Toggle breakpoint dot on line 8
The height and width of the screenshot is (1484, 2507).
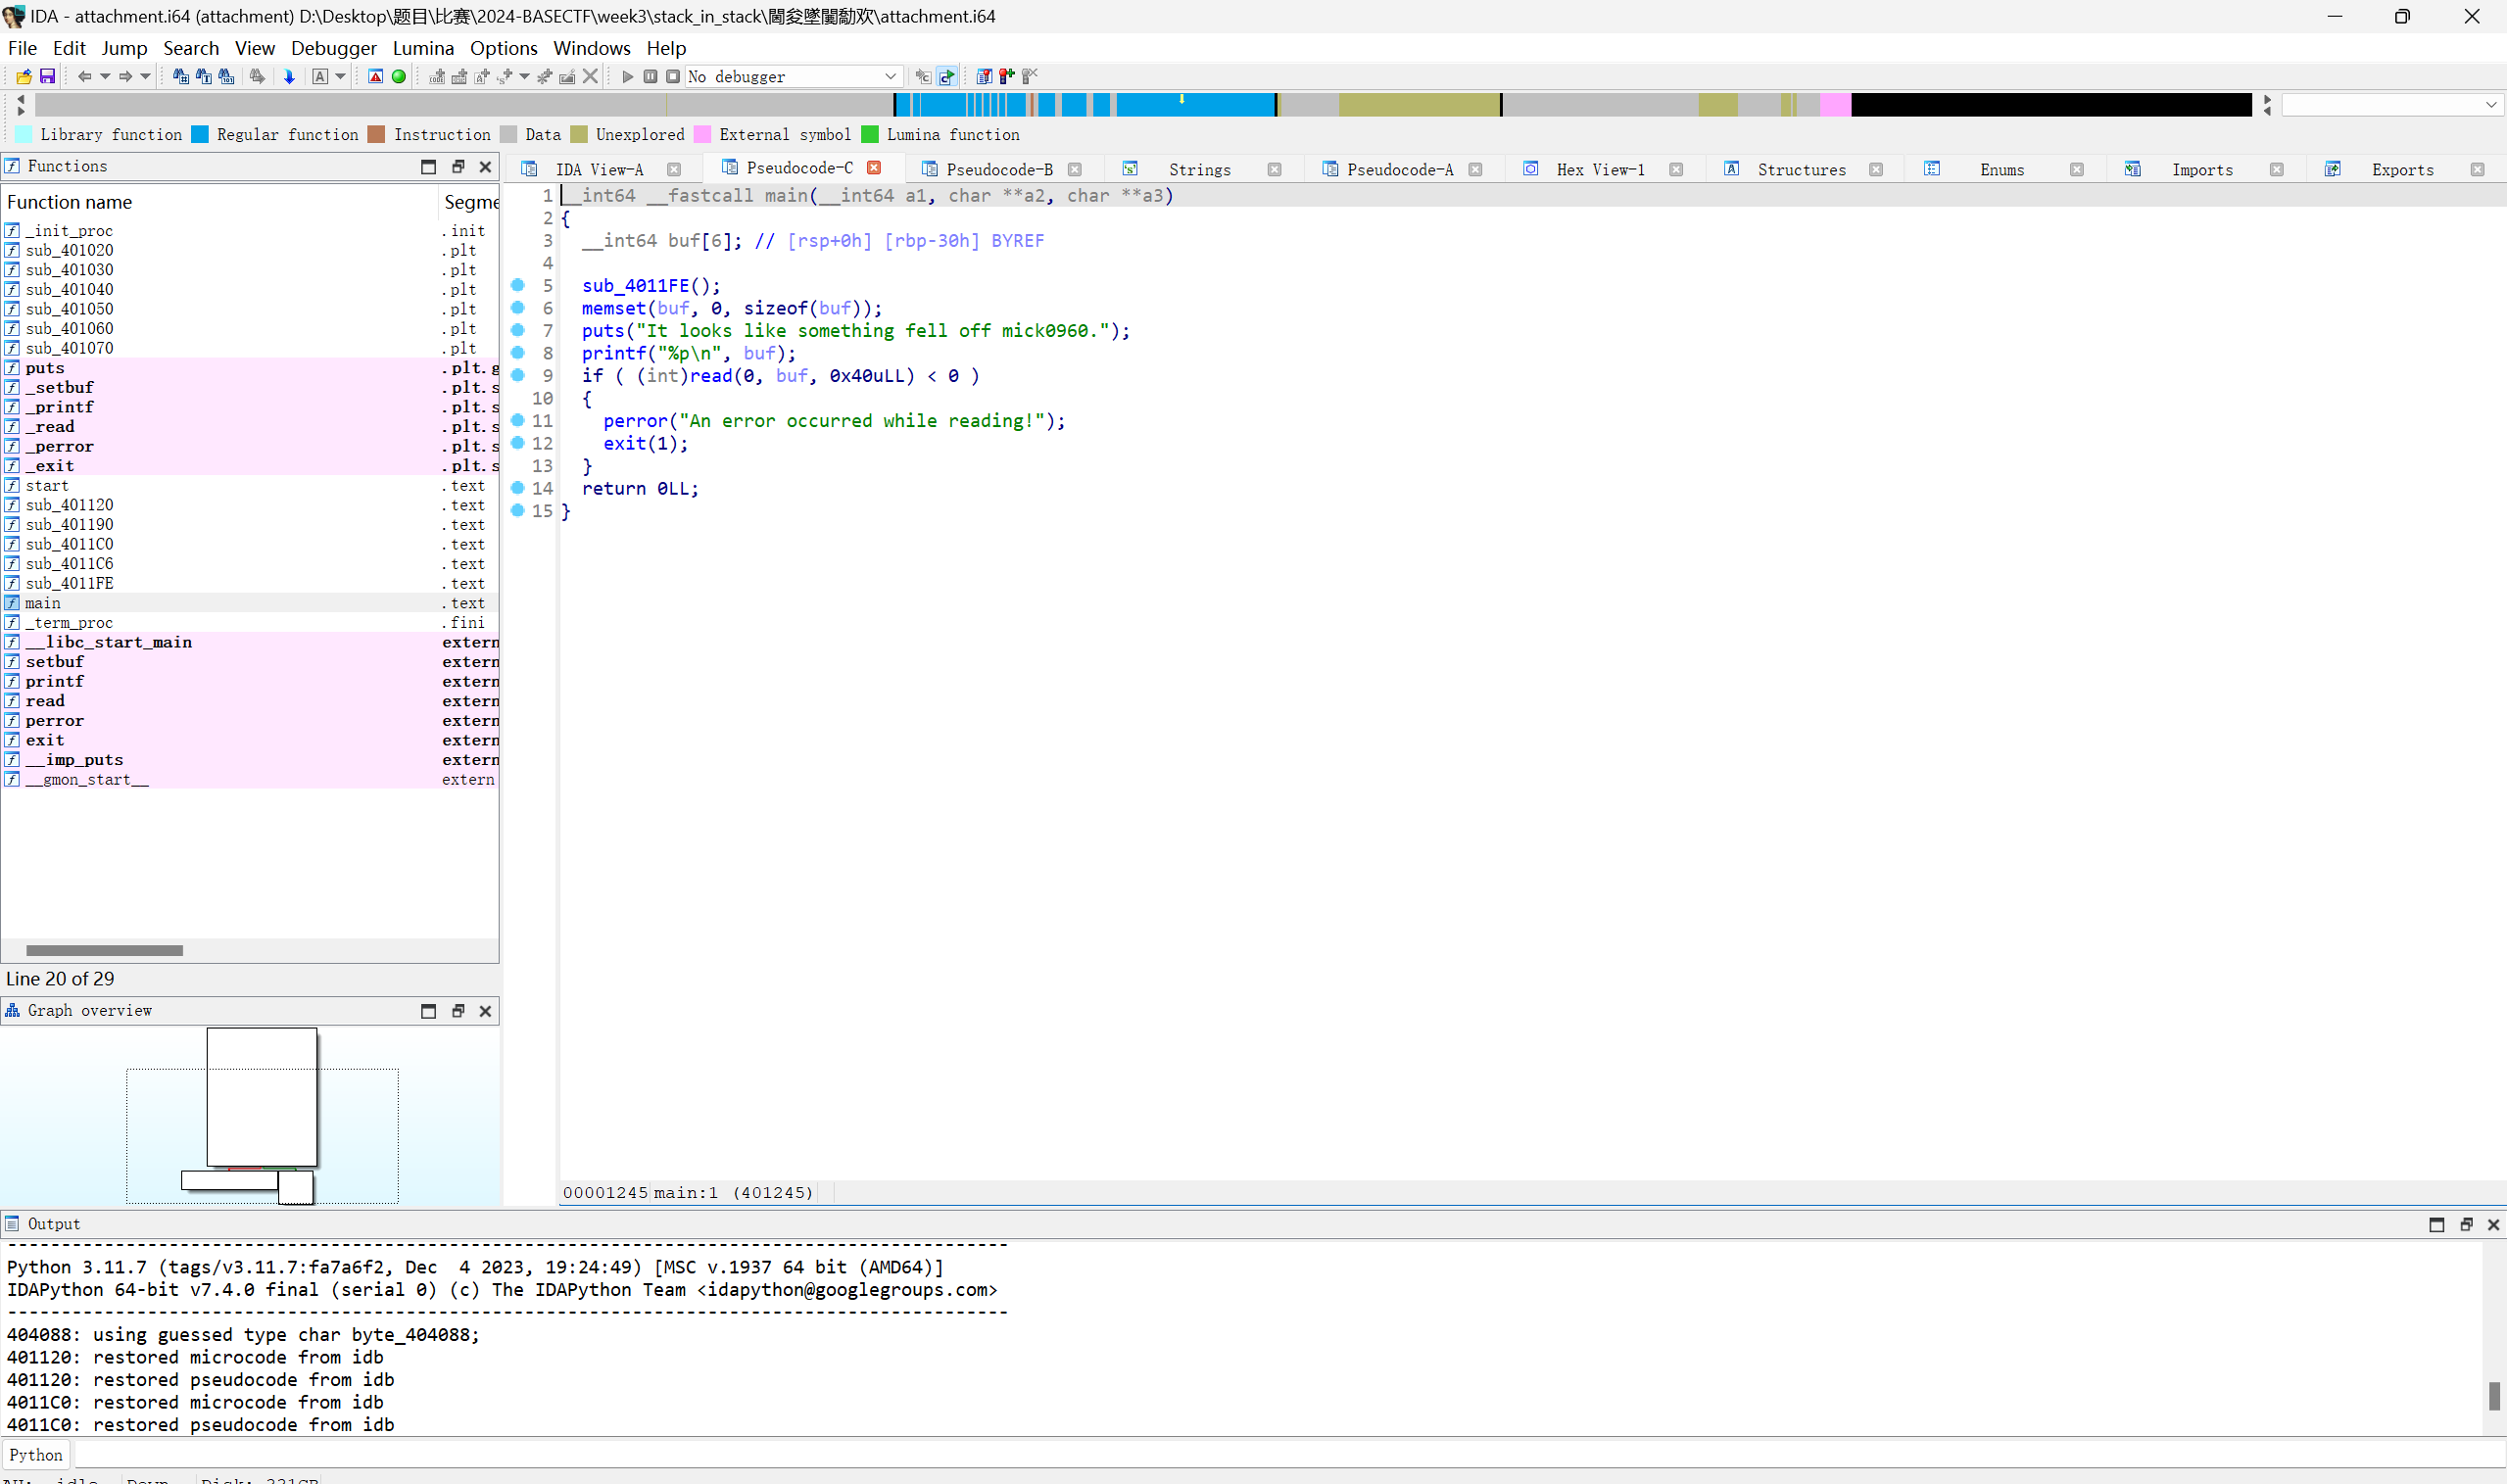point(518,353)
